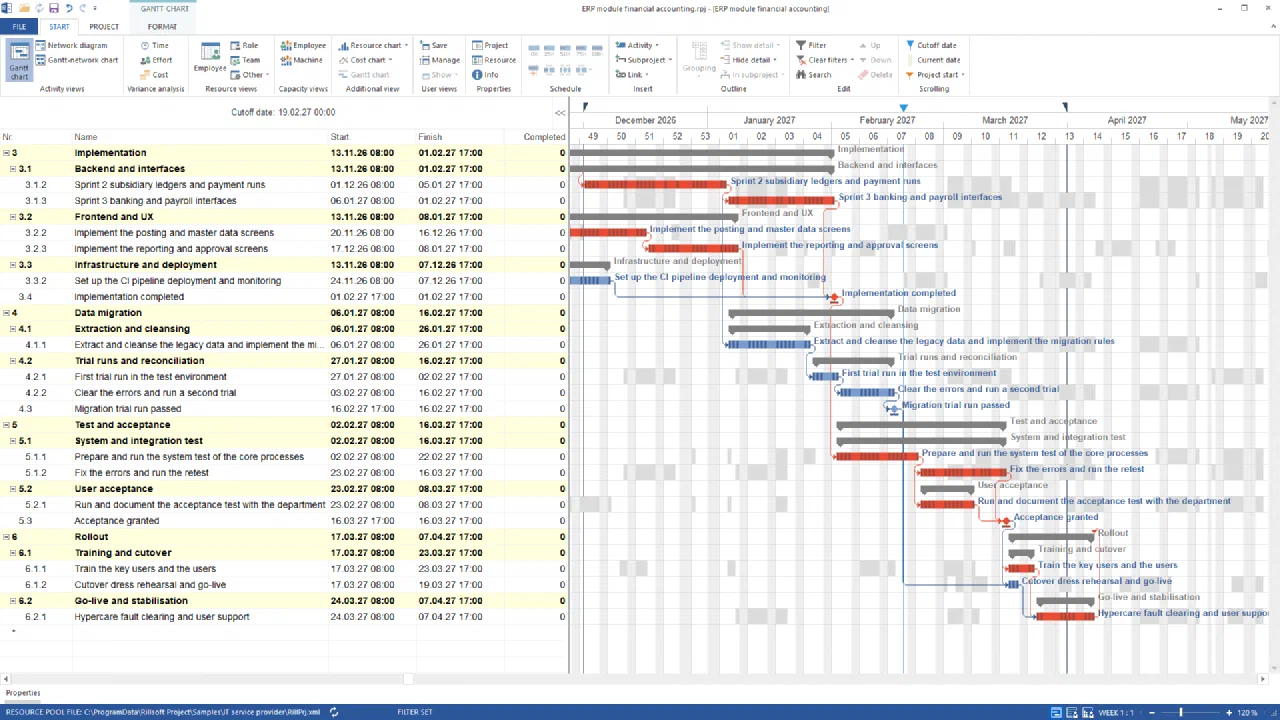Open the Link insert dropdown

631,75
